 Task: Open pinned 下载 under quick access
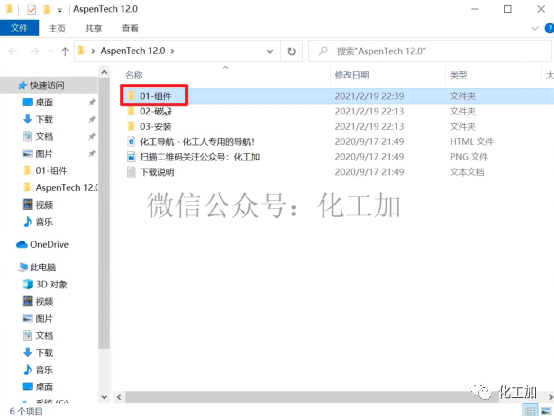click(44, 119)
